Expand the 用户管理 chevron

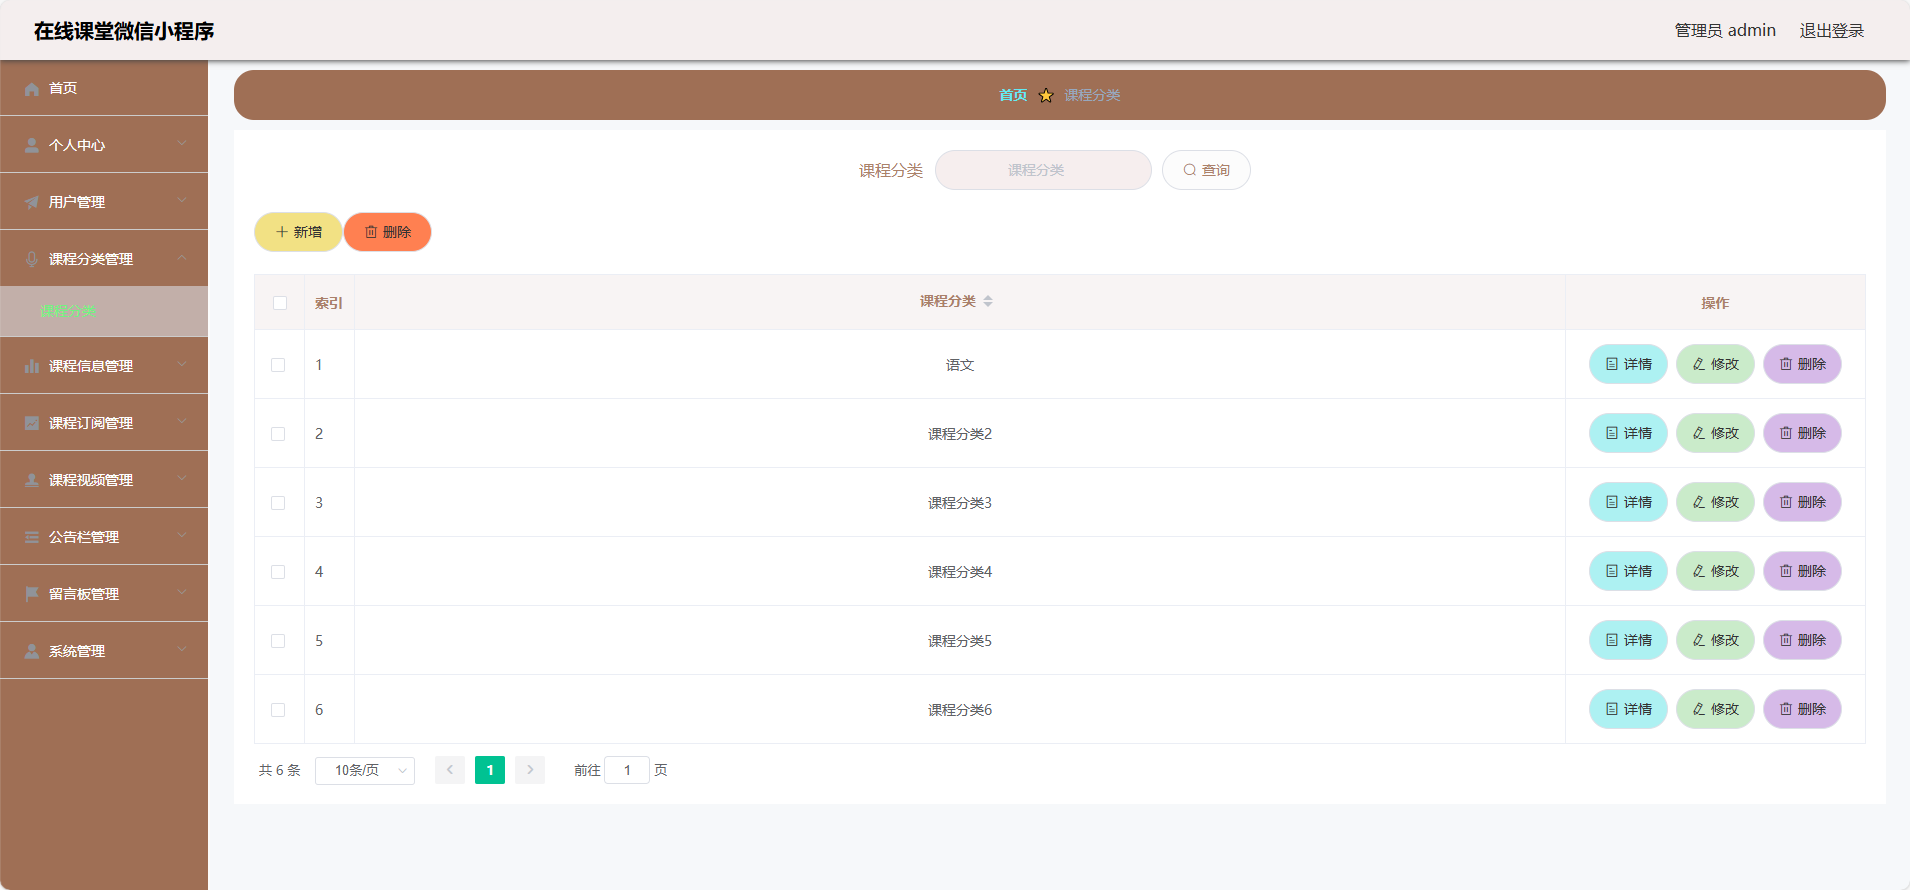point(182,201)
